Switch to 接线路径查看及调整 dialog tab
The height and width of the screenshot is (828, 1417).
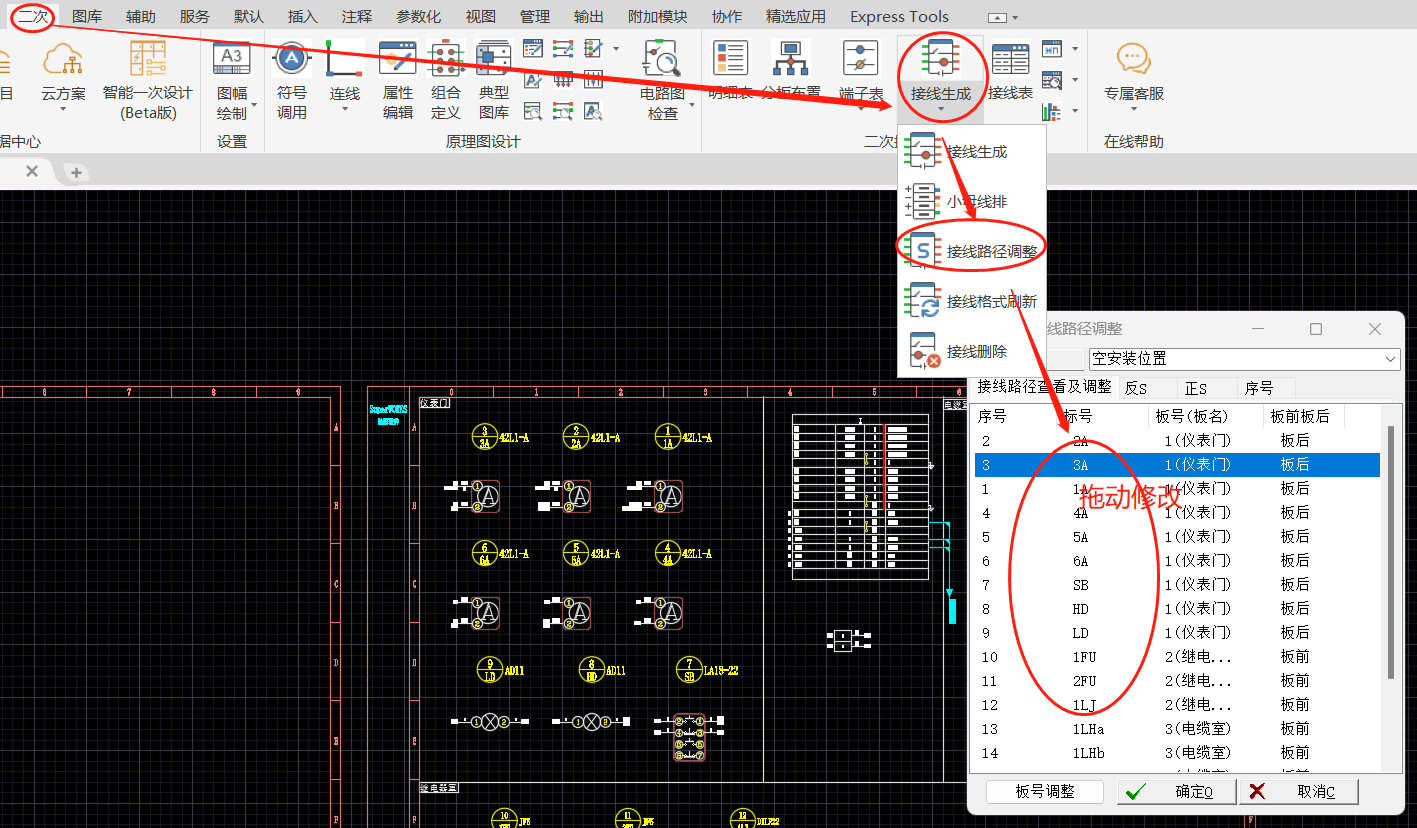[1044, 387]
